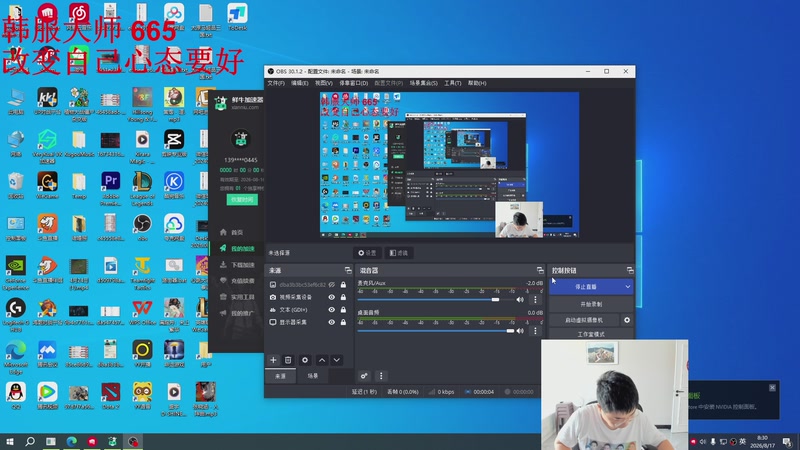Open source properties gear in Sources toolbar
The width and height of the screenshot is (800, 450).
305,360
